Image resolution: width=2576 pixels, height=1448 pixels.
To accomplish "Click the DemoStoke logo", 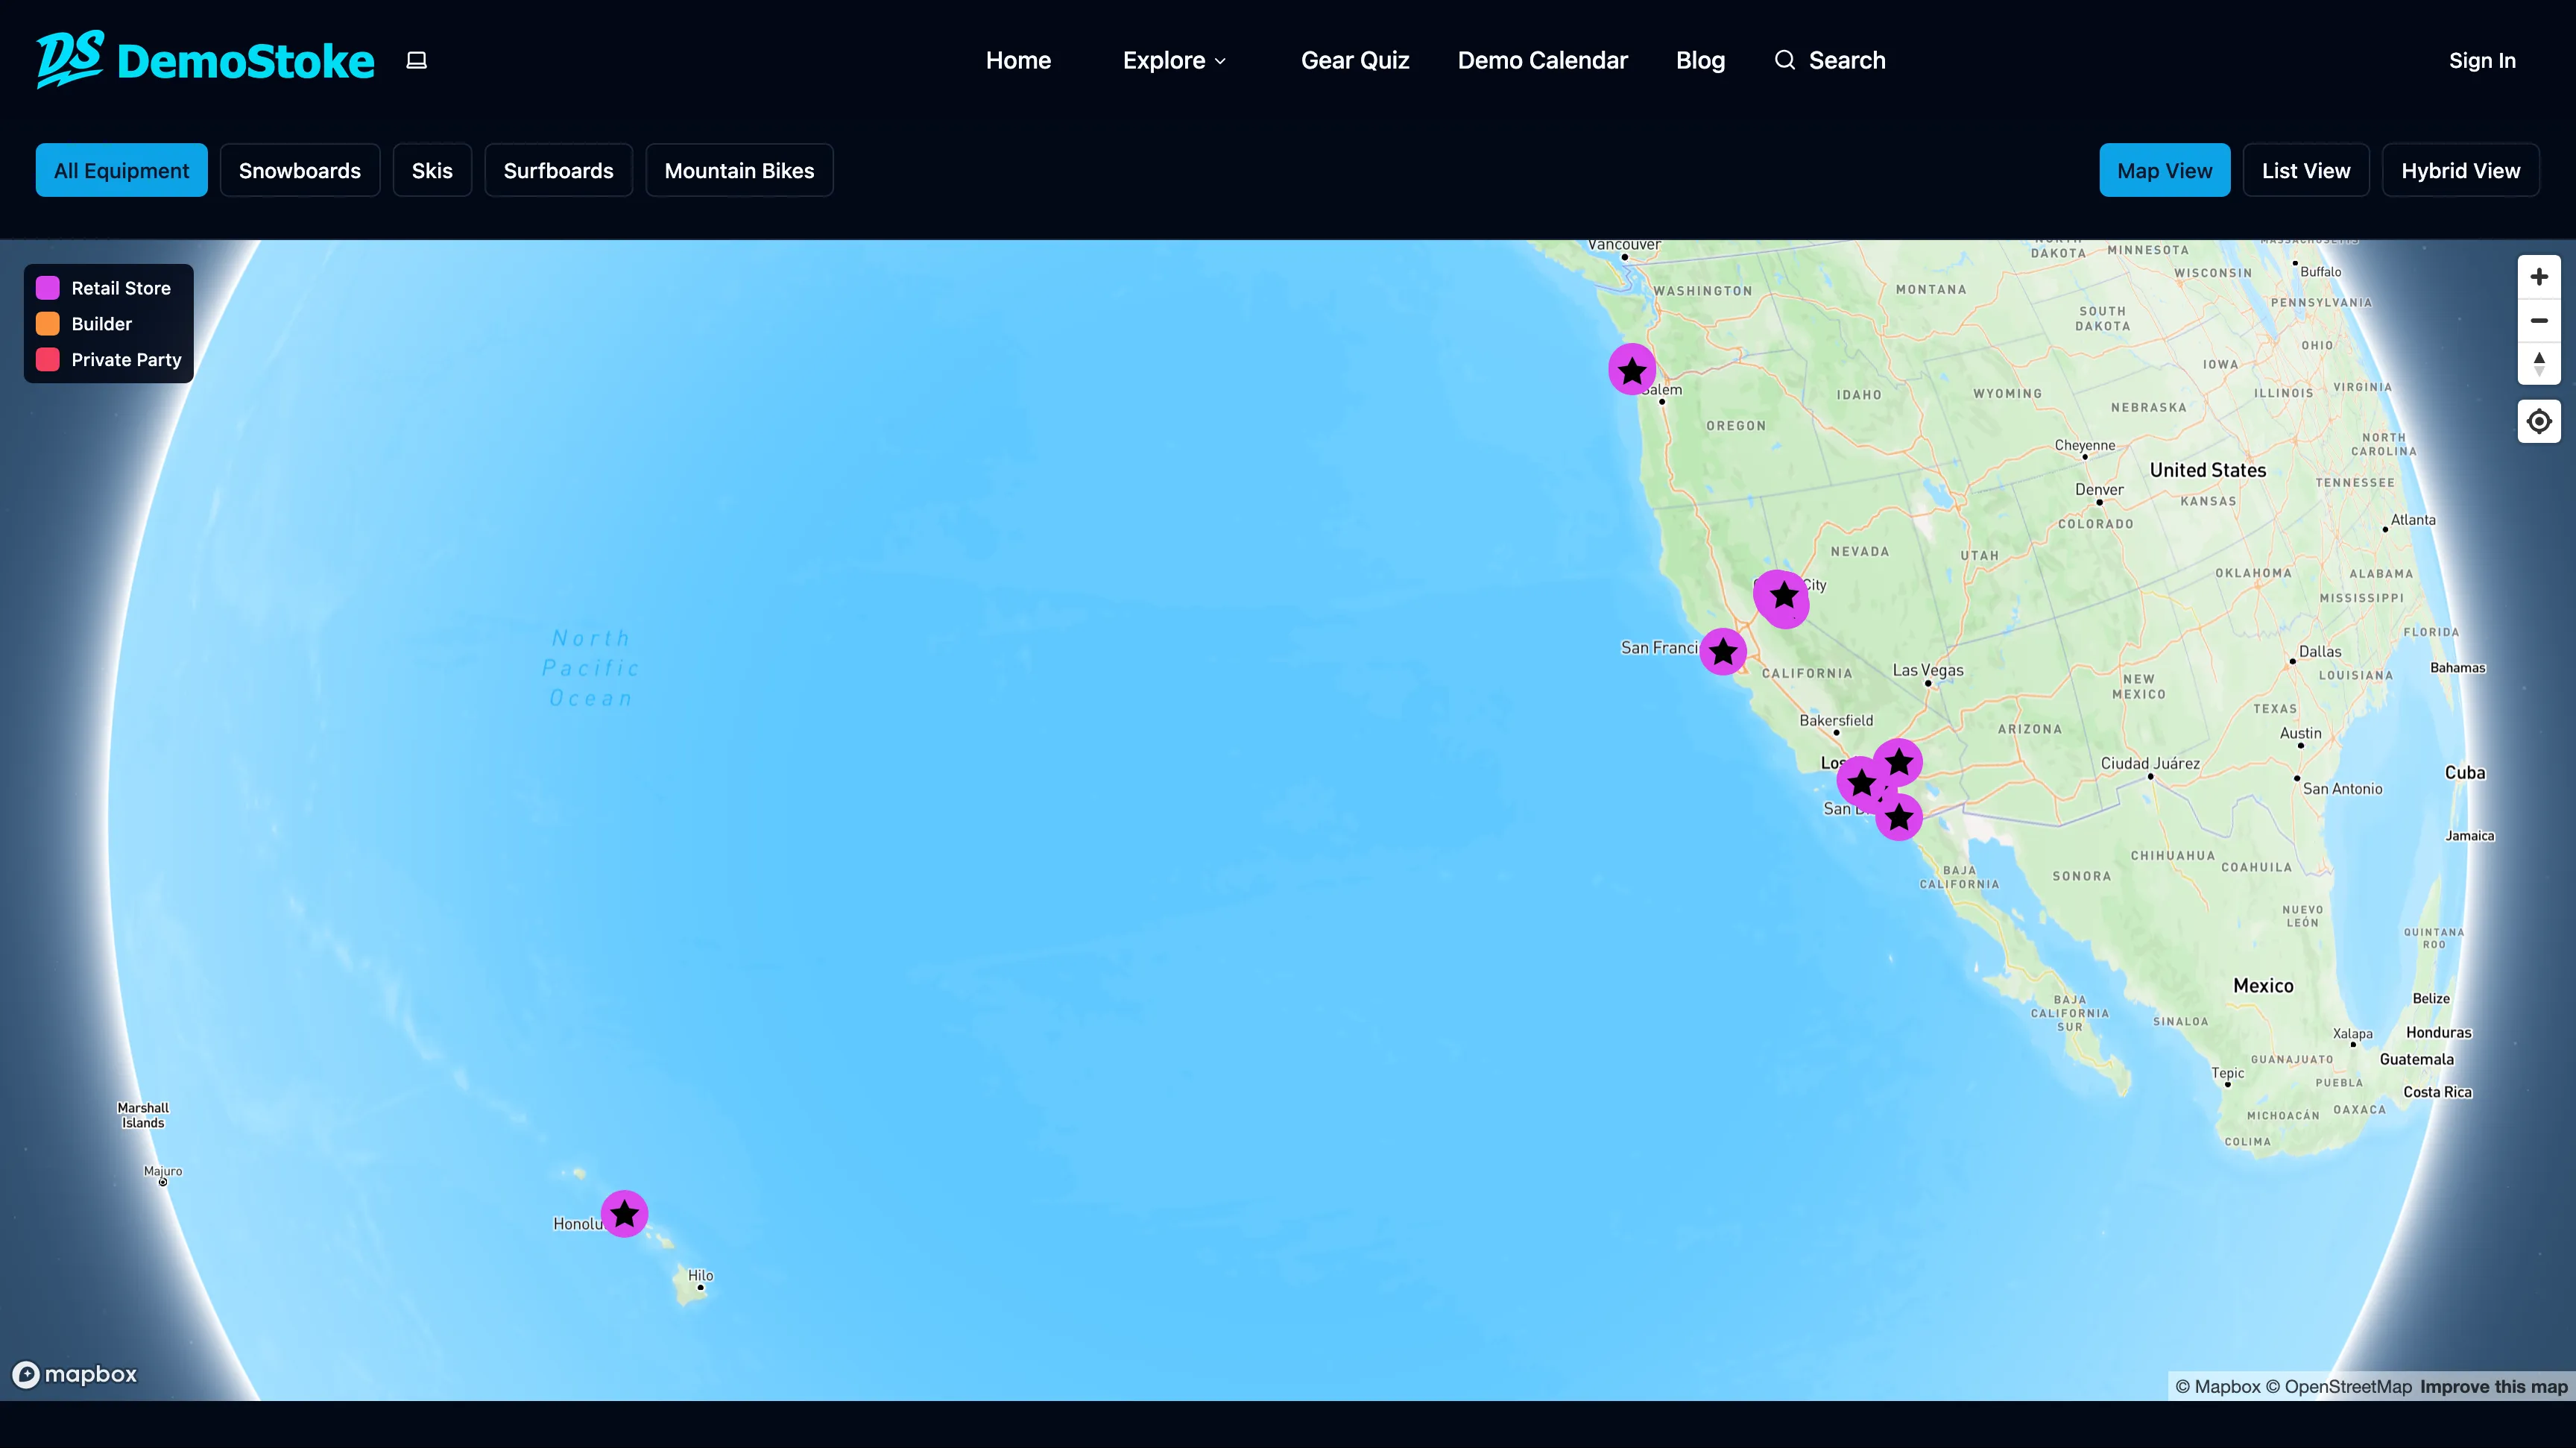I will point(205,60).
